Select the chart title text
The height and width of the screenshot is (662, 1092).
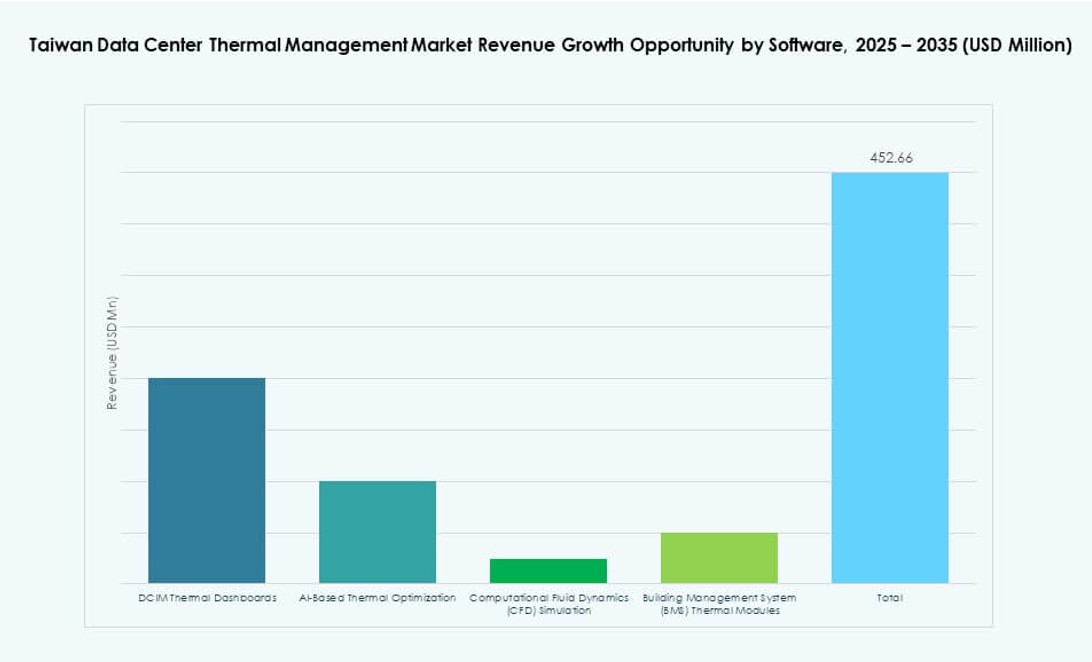click(x=546, y=44)
